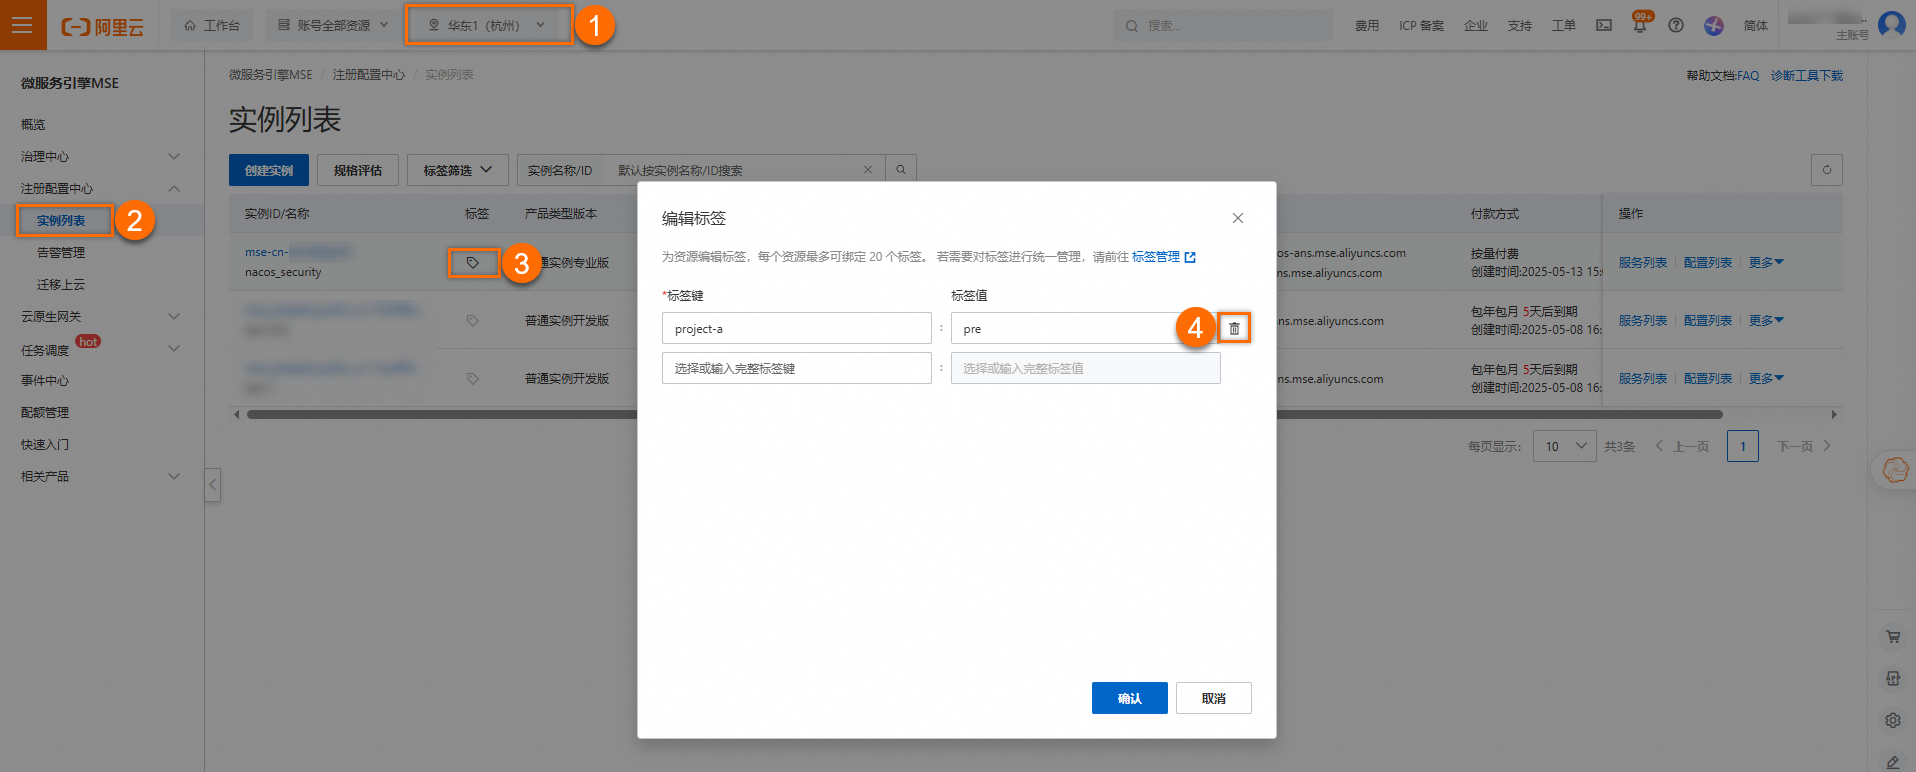Open the per-page count dropdown
Viewport: 1916px width, 772px height.
[1565, 446]
